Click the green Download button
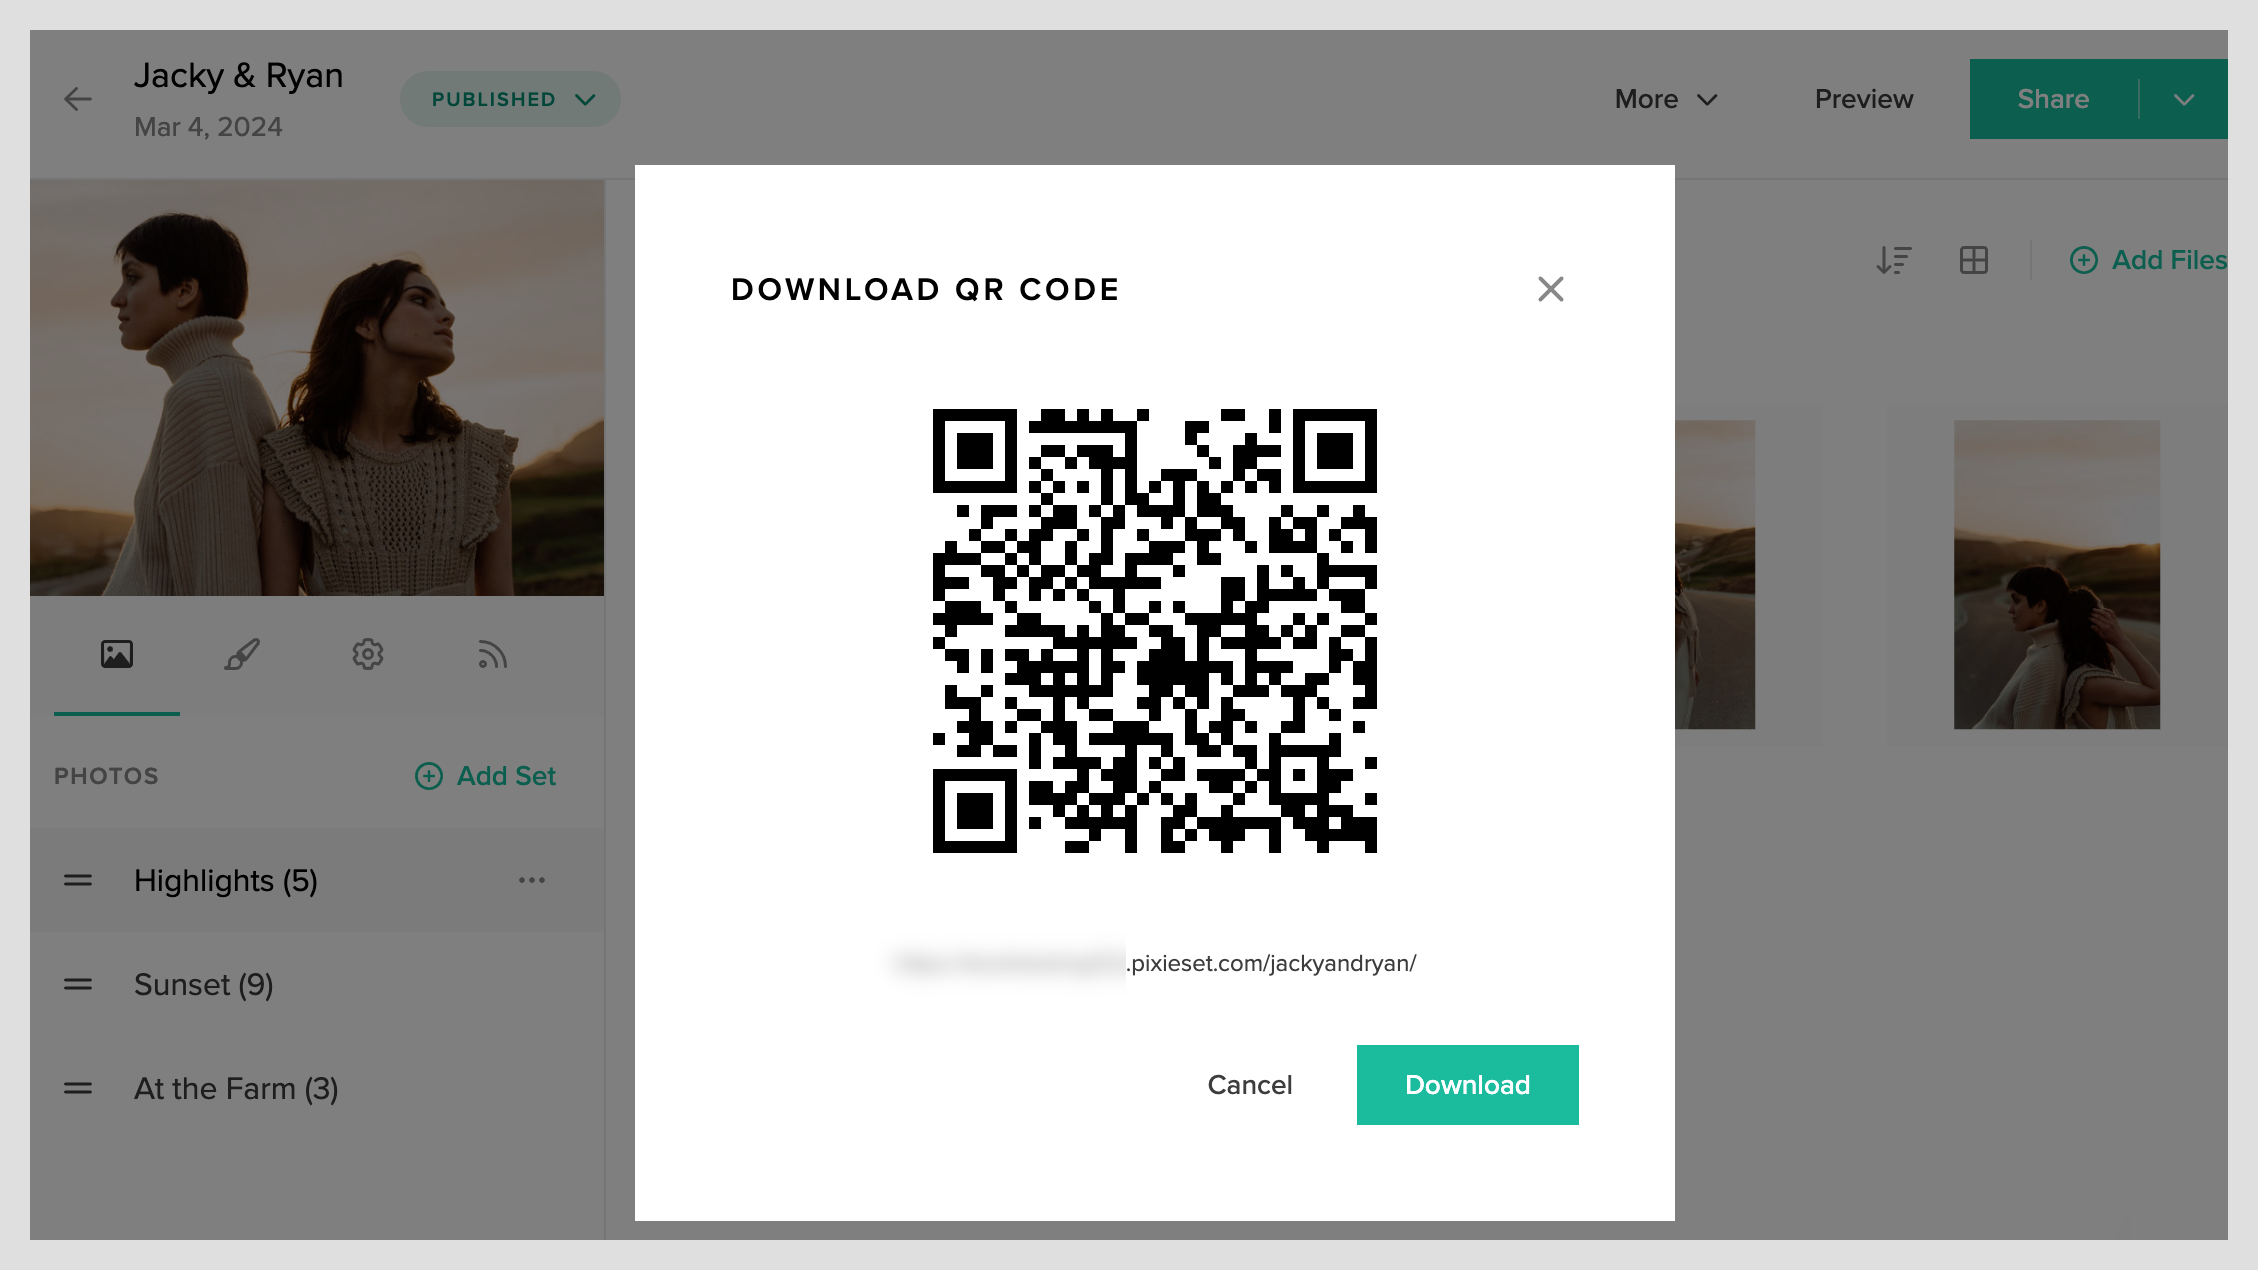 [x=1467, y=1085]
